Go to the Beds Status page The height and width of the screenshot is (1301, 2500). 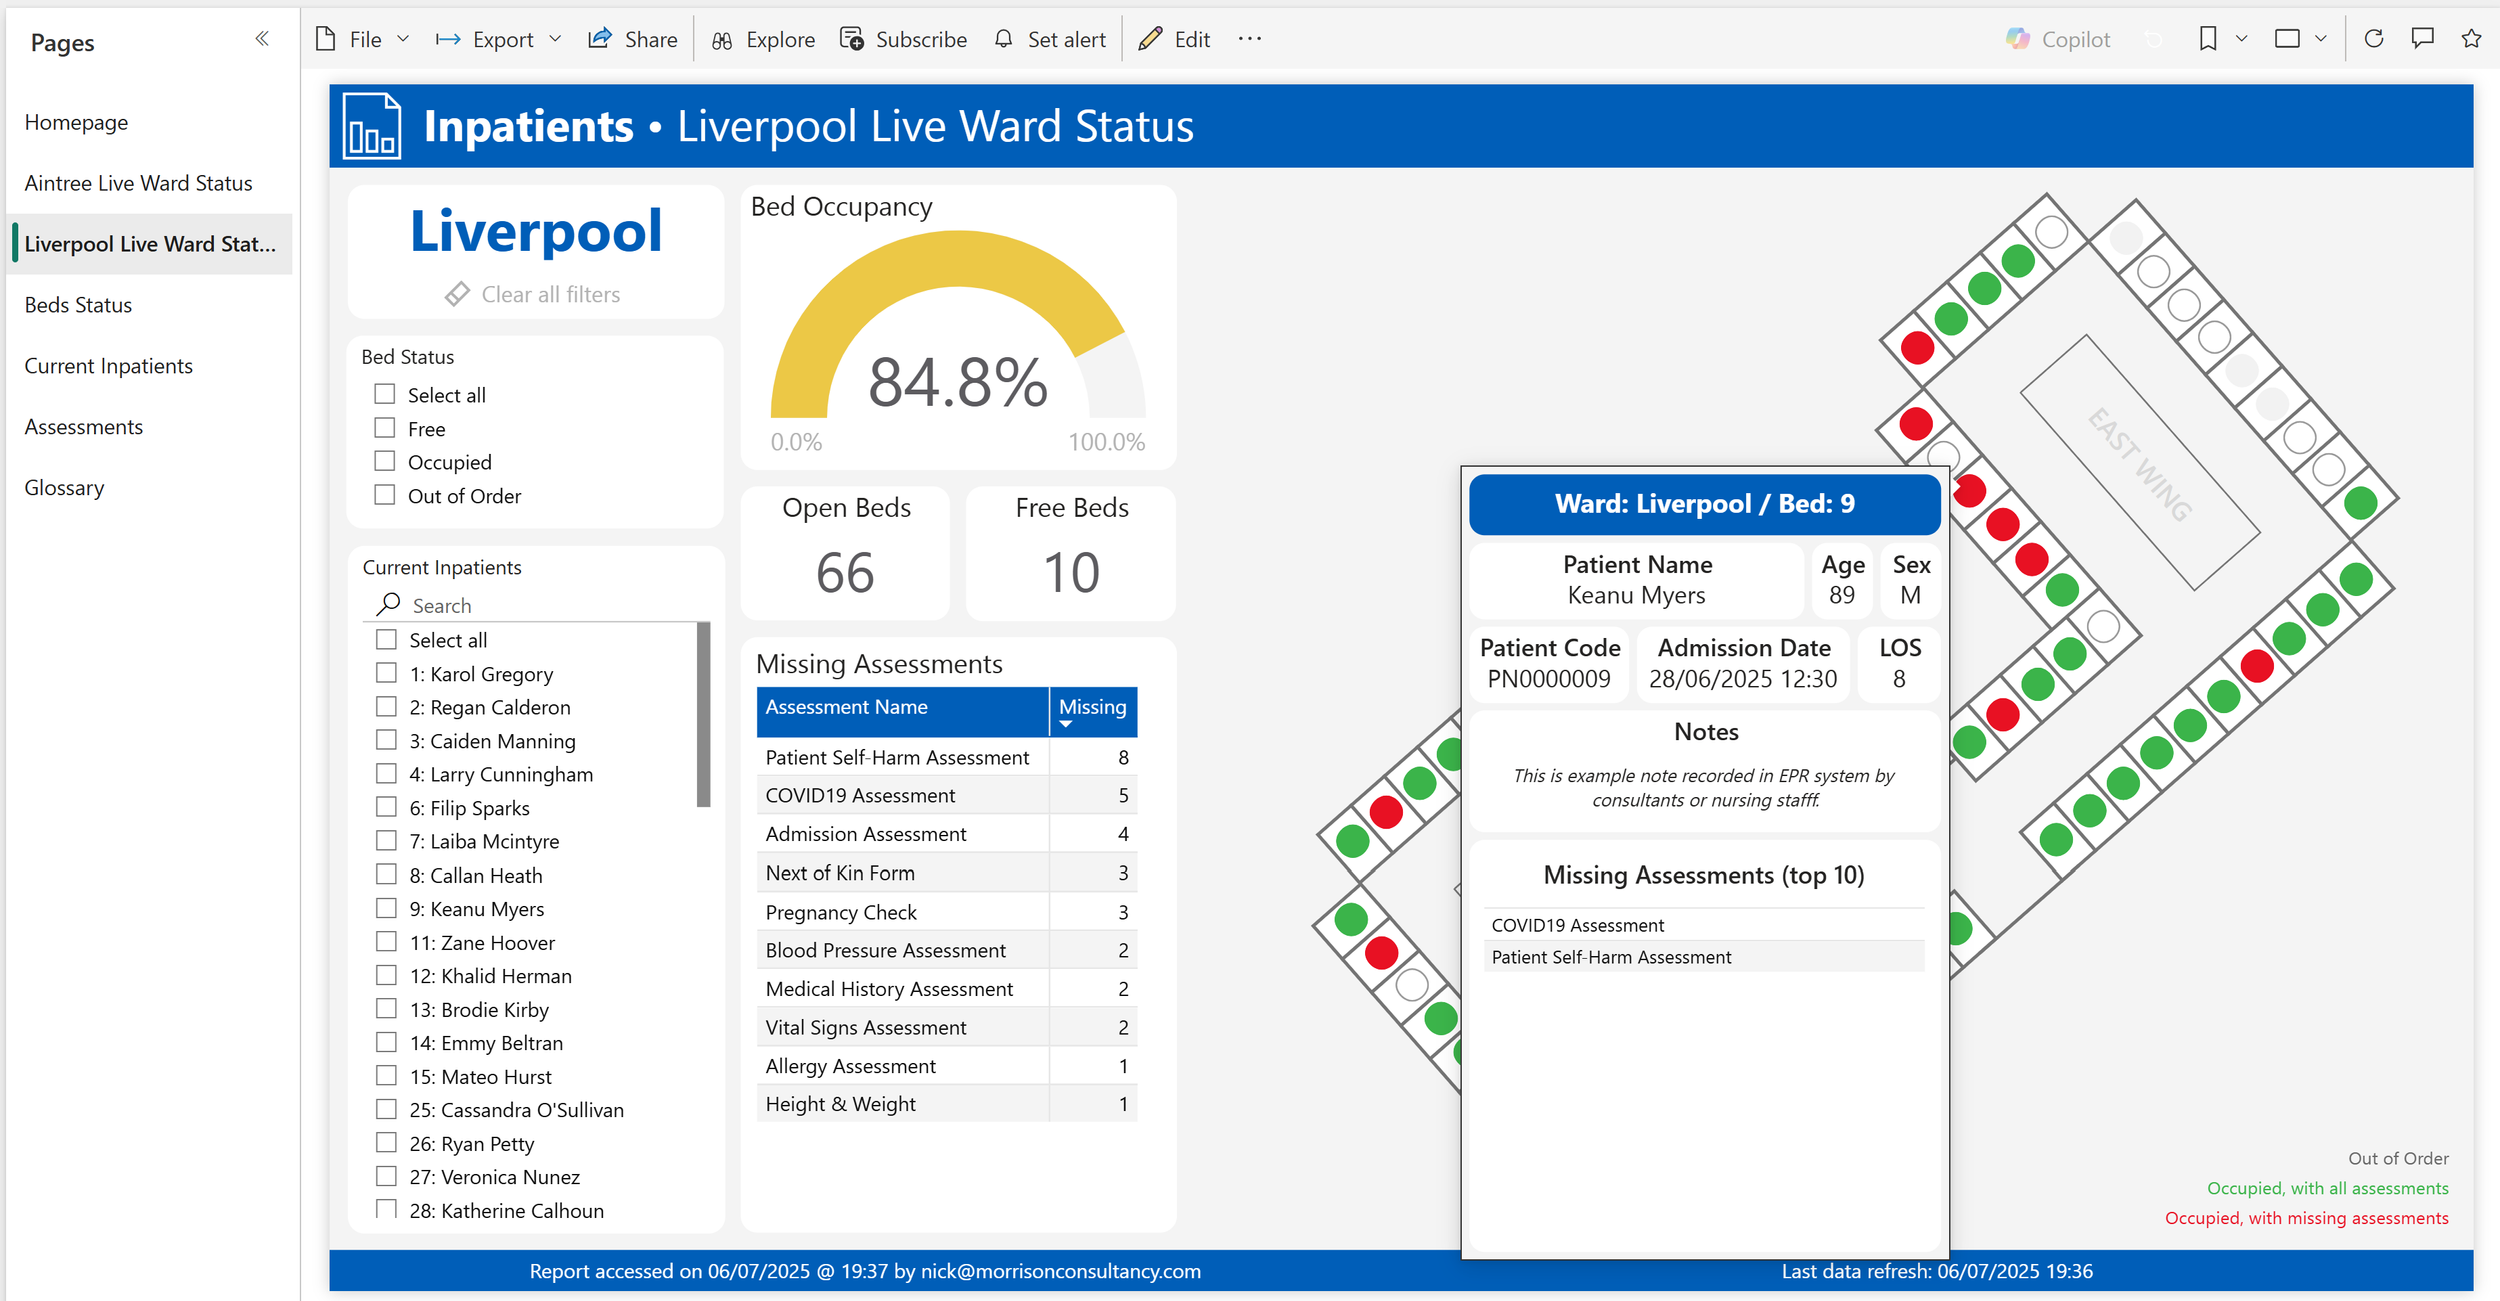pos(78,305)
